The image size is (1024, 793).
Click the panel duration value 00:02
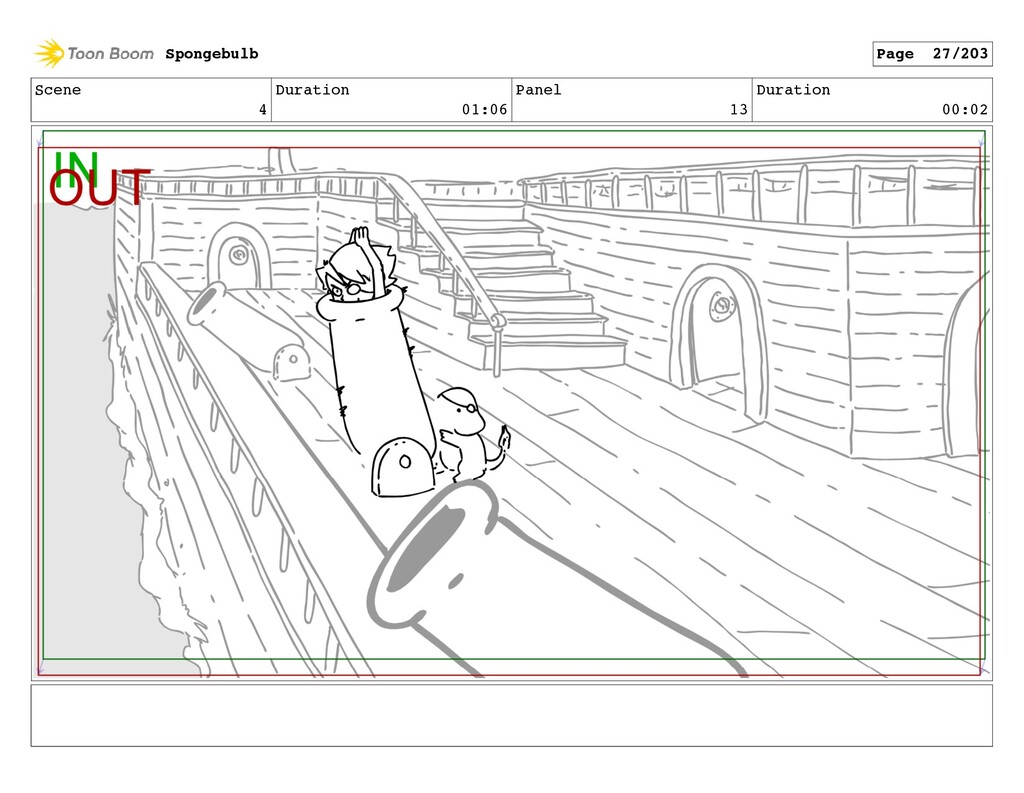pos(965,110)
